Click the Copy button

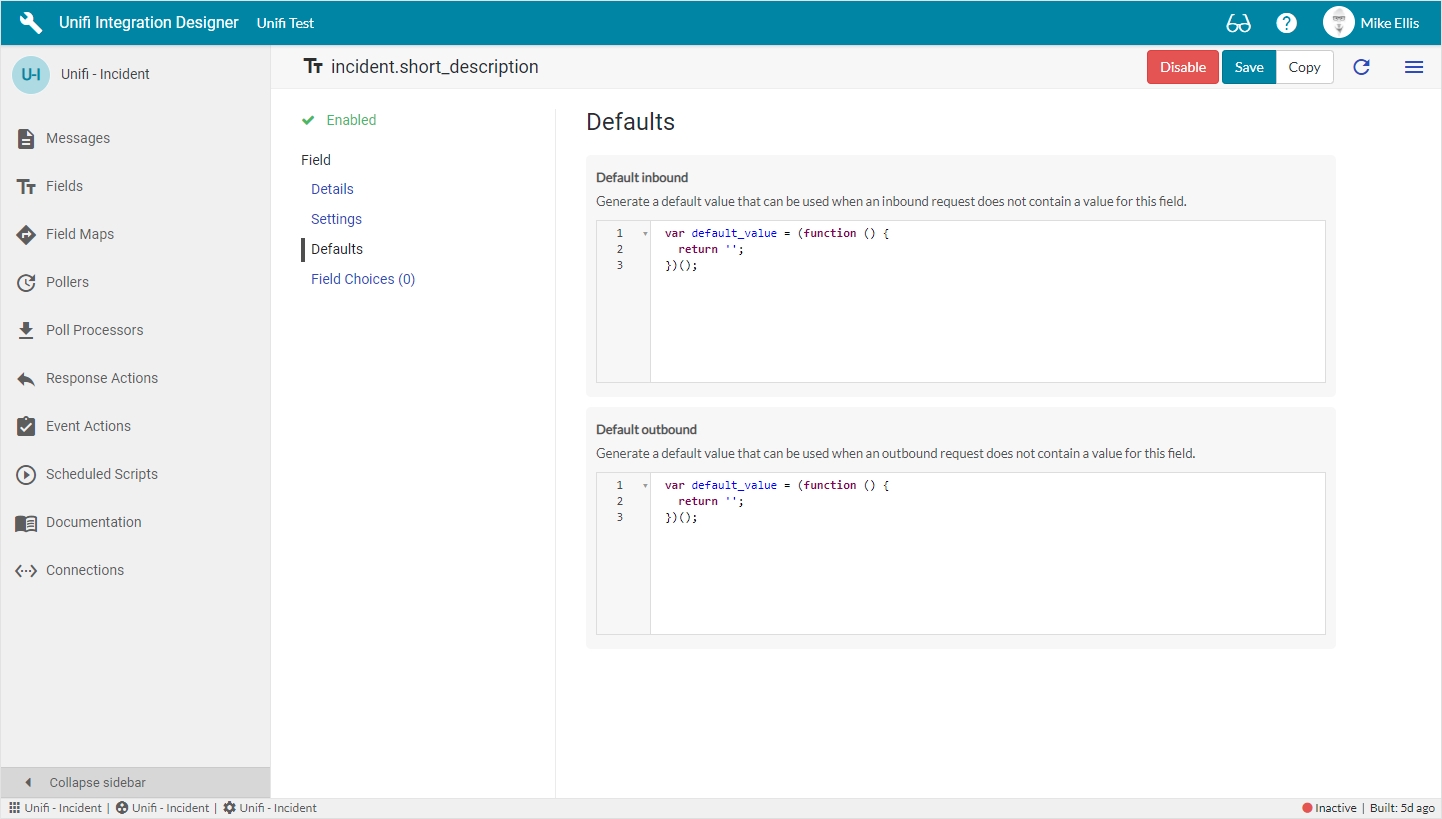point(1304,67)
